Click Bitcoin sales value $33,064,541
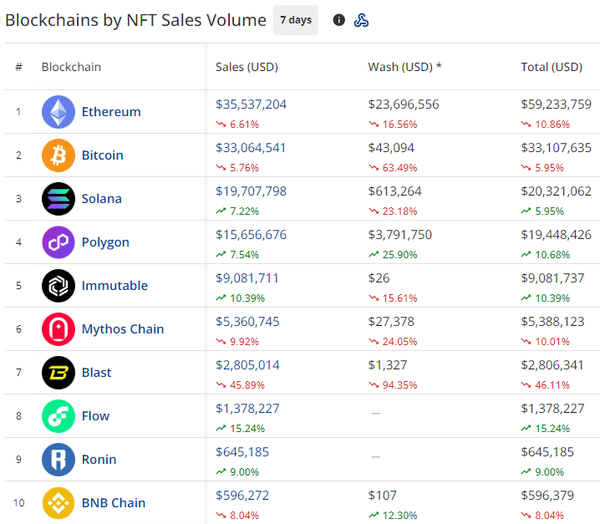Viewport: 600px width, 524px height. [251, 147]
